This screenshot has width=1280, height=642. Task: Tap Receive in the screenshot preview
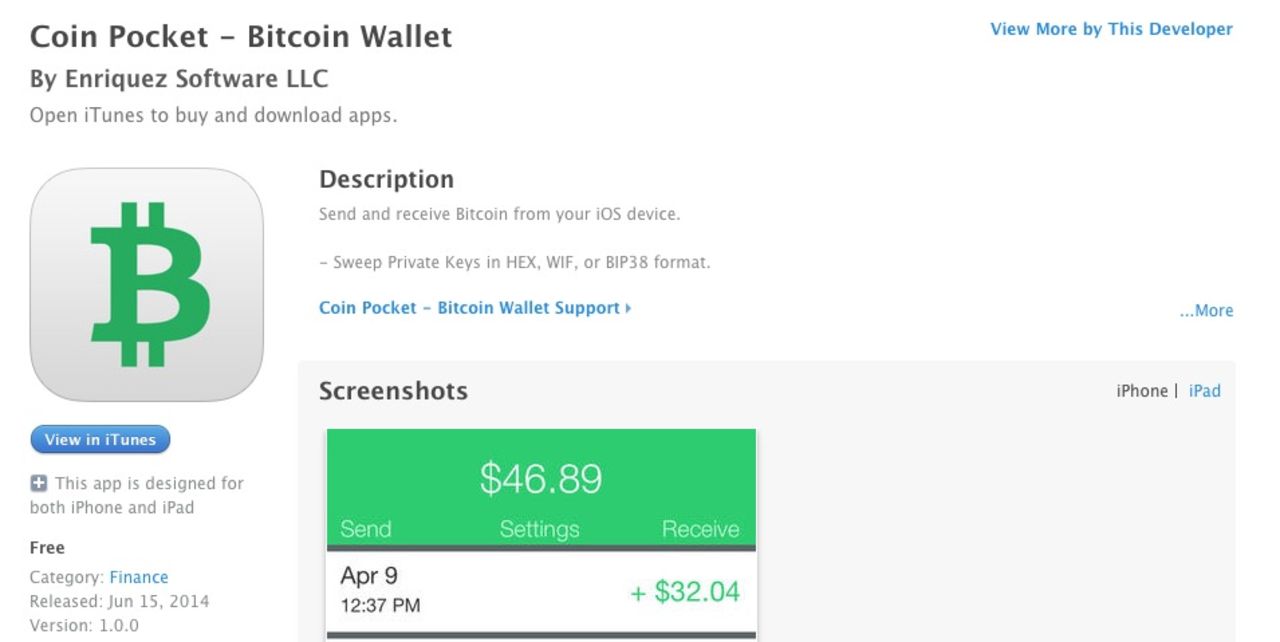pos(701,529)
